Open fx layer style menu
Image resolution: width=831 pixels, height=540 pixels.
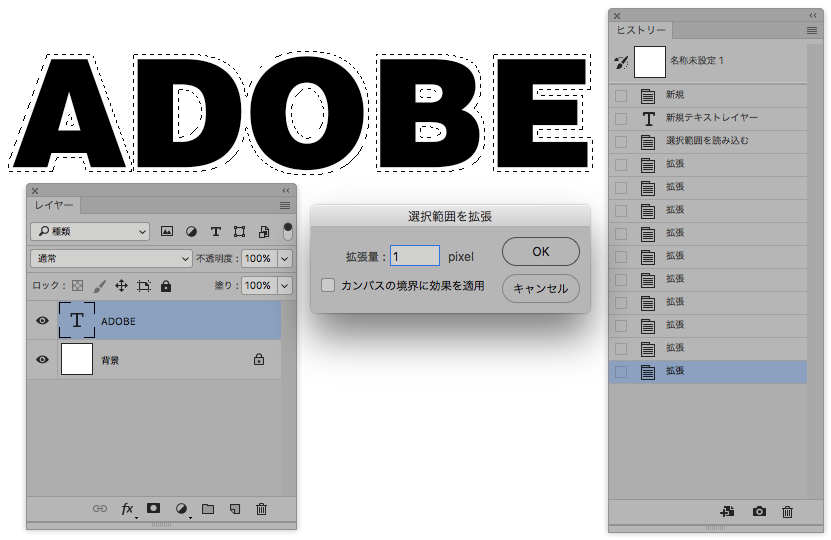point(127,509)
